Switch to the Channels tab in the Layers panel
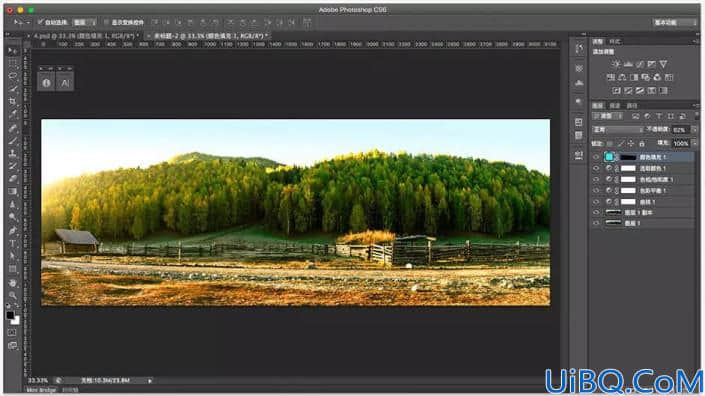The height and width of the screenshot is (396, 705). (x=615, y=106)
